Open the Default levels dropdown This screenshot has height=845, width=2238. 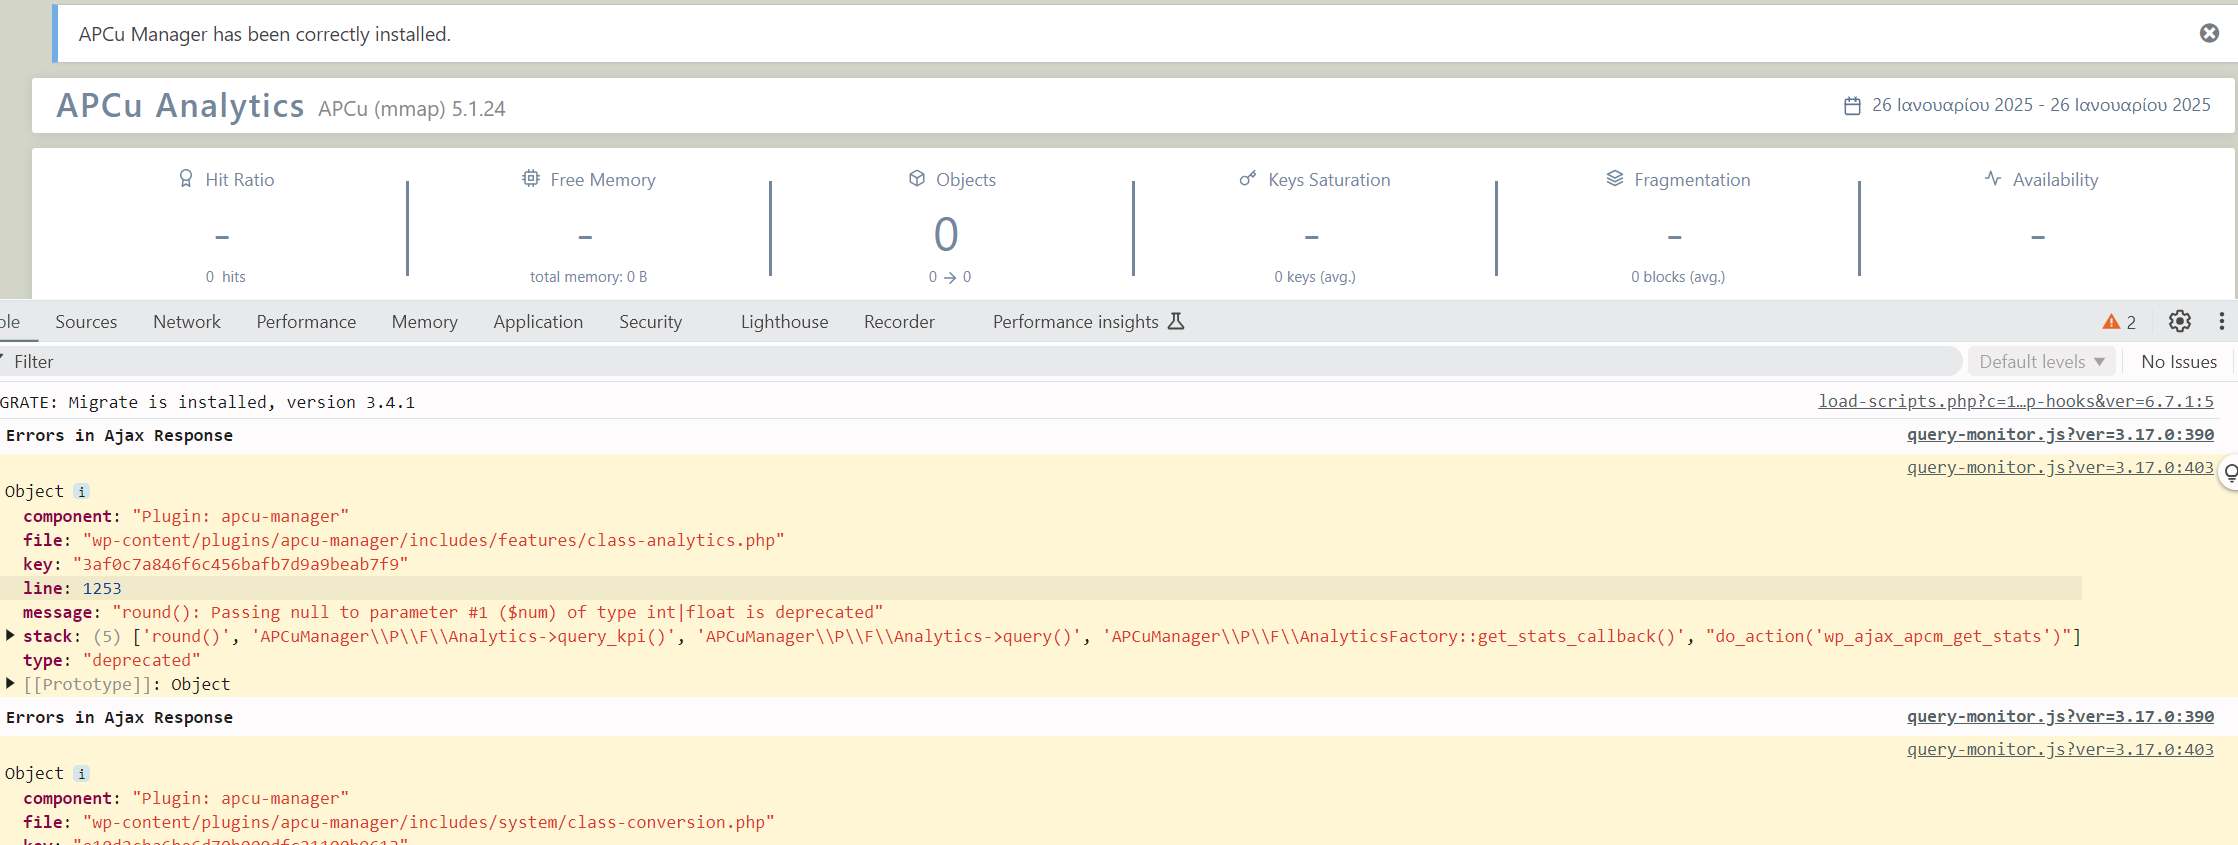(2041, 361)
